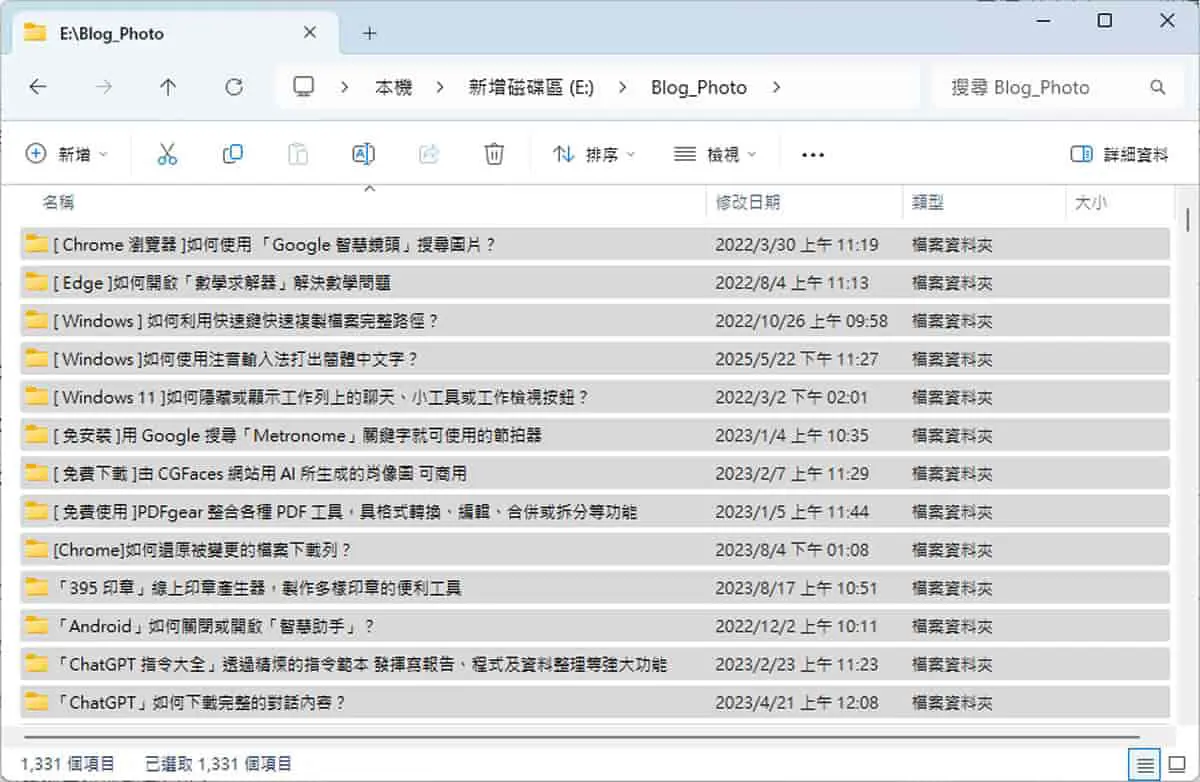Add a new tab with plus button
The height and width of the screenshot is (782, 1200).
click(x=369, y=33)
